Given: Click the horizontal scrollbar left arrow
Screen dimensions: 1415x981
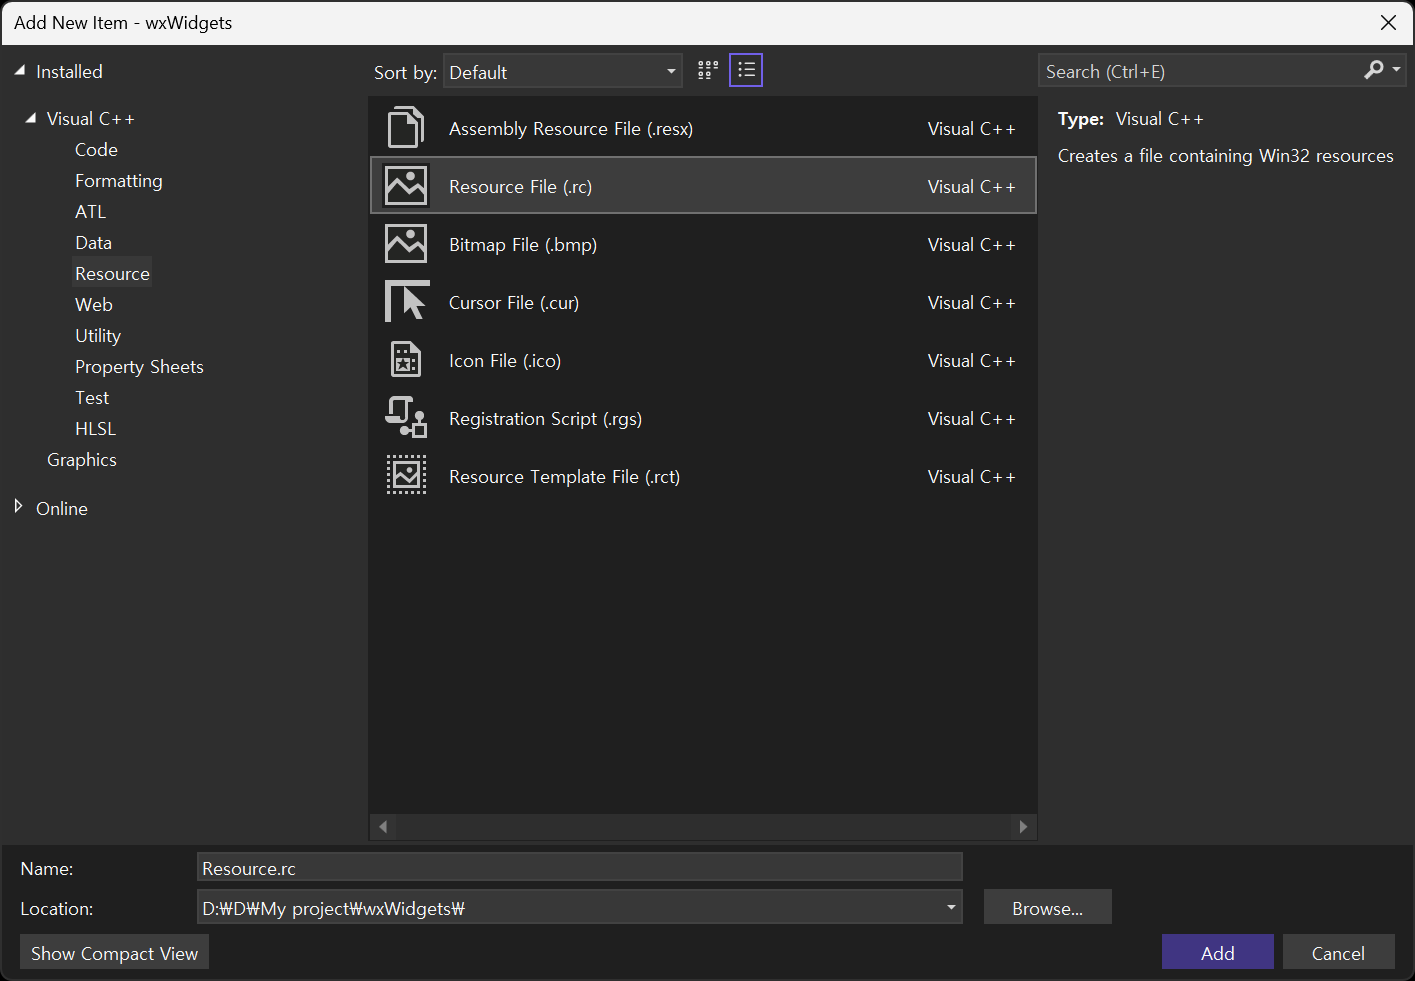Looking at the screenshot, I should pyautogui.click(x=383, y=826).
